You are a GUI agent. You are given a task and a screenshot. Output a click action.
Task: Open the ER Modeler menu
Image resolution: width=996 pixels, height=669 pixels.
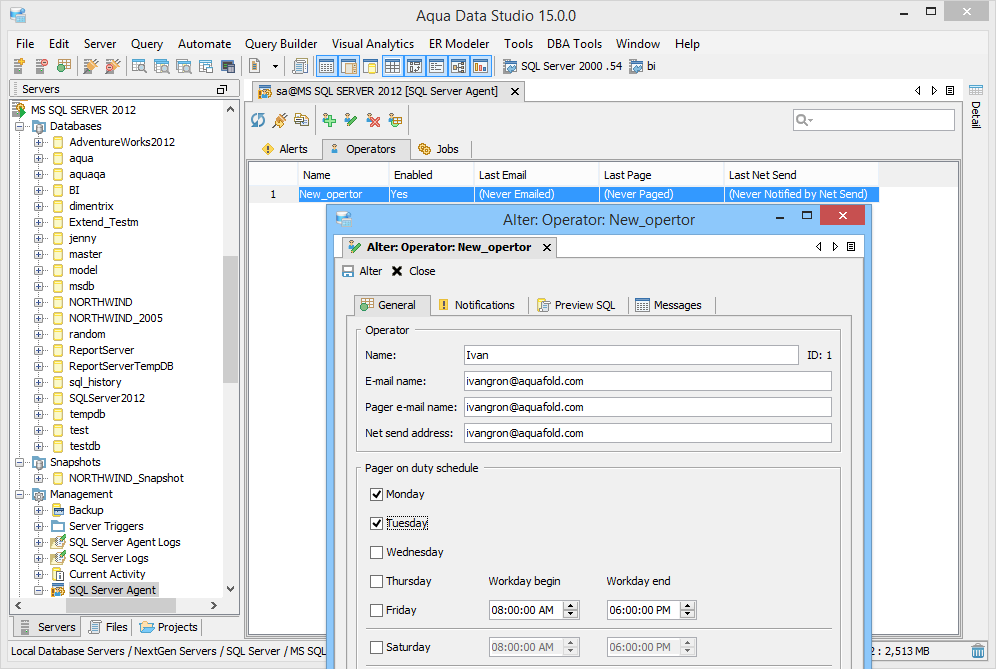(459, 44)
